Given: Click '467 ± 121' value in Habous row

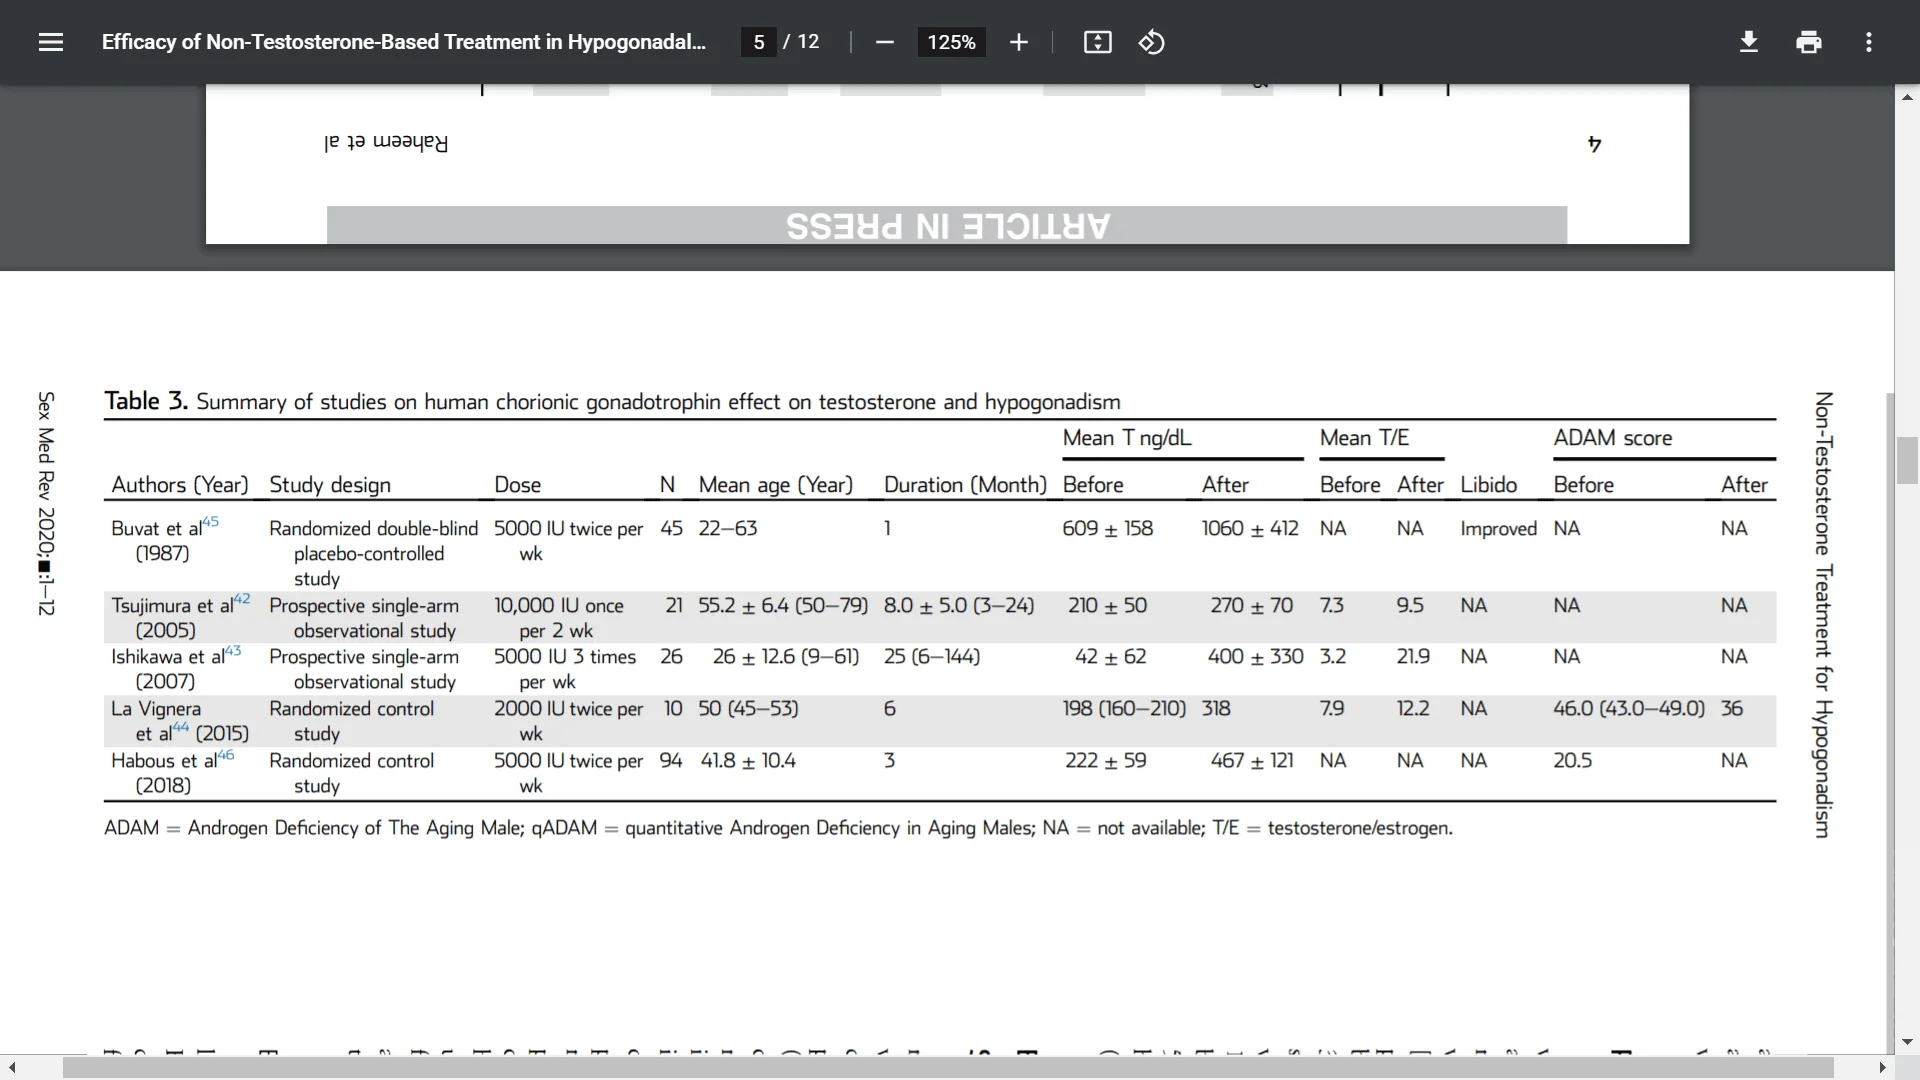Looking at the screenshot, I should (1252, 760).
